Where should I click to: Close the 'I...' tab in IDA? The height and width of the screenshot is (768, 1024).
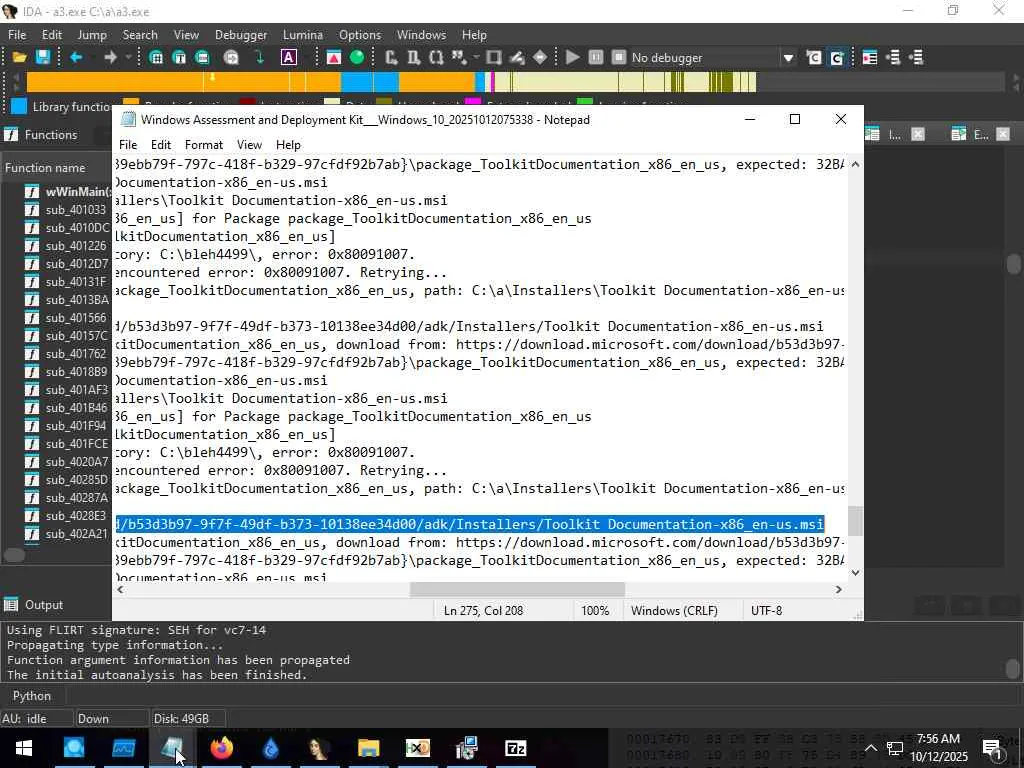(x=918, y=135)
